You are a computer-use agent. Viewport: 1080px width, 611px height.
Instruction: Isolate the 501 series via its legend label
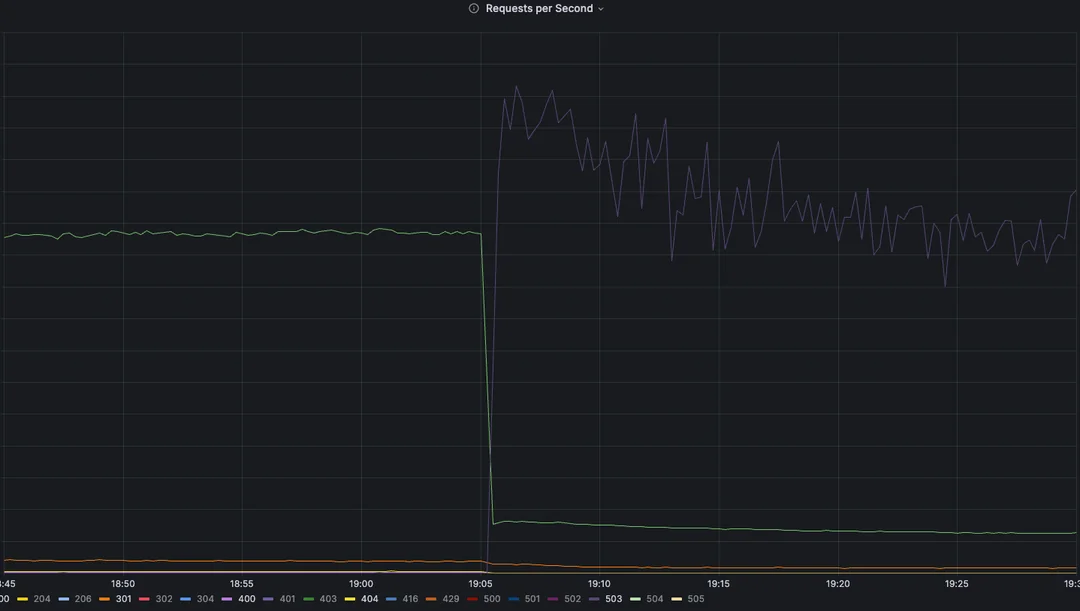click(x=532, y=599)
